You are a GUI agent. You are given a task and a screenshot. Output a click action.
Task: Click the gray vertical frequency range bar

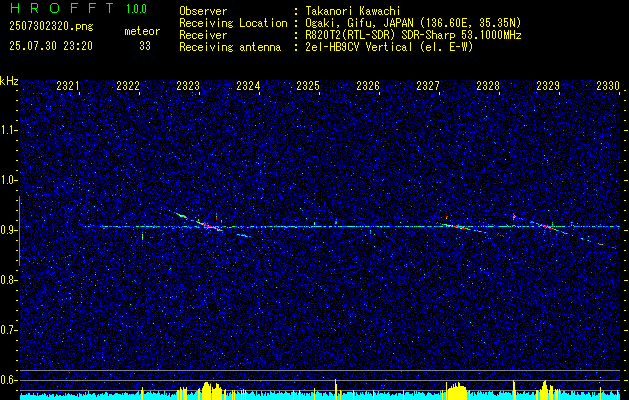pos(20,231)
